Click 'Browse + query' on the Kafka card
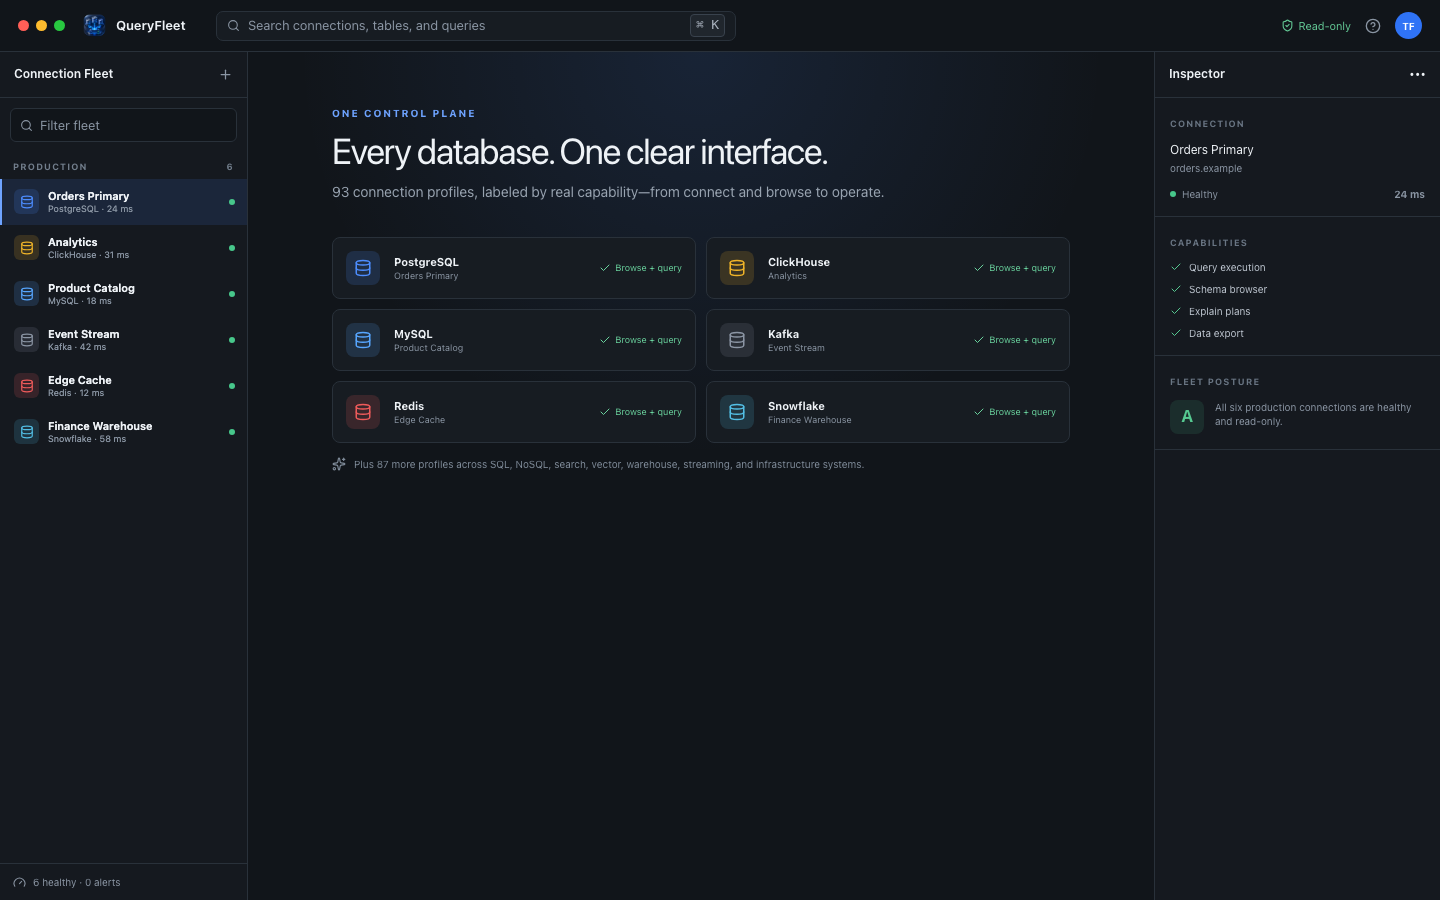 (x=1015, y=340)
